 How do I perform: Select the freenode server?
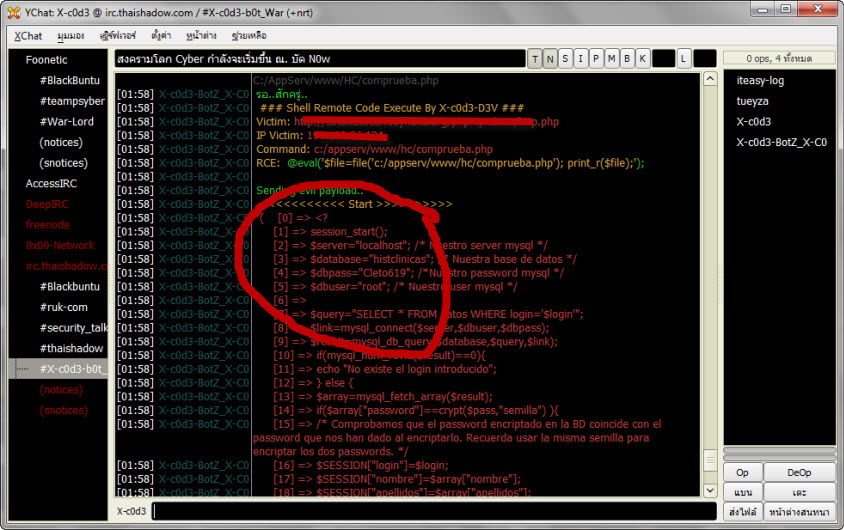(47, 225)
